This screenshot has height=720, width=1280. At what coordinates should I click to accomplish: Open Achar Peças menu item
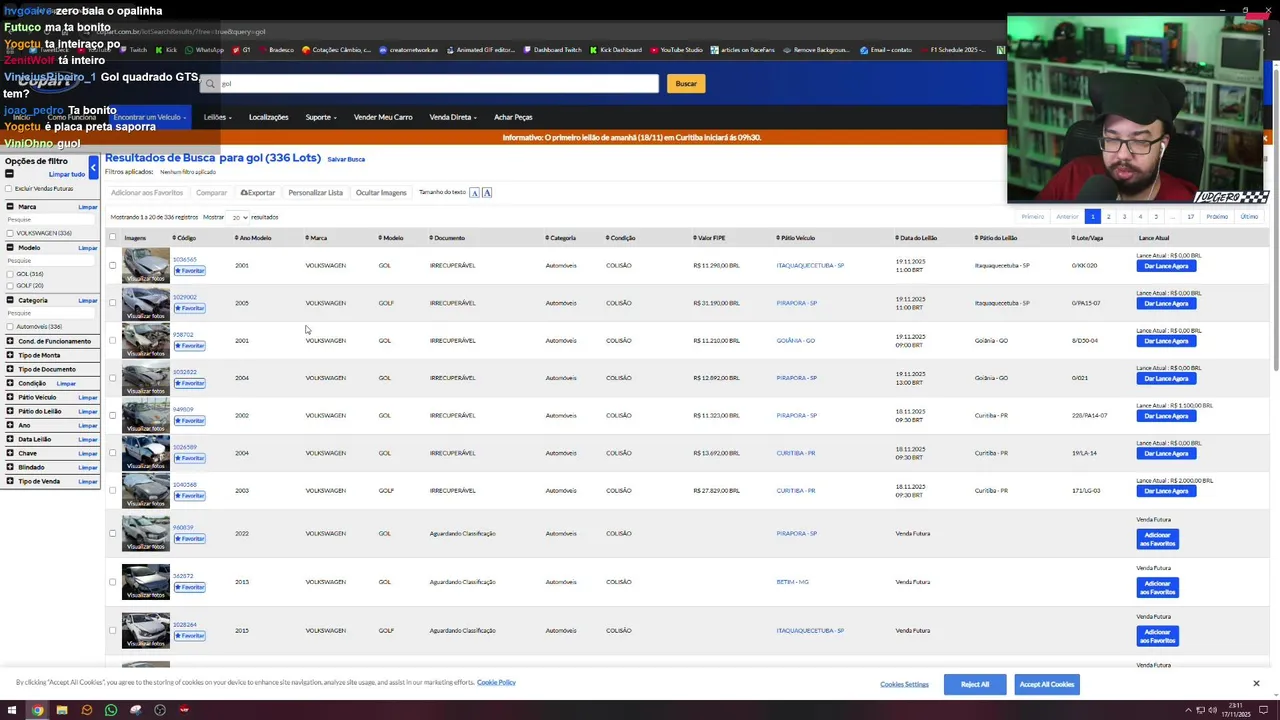pos(513,117)
